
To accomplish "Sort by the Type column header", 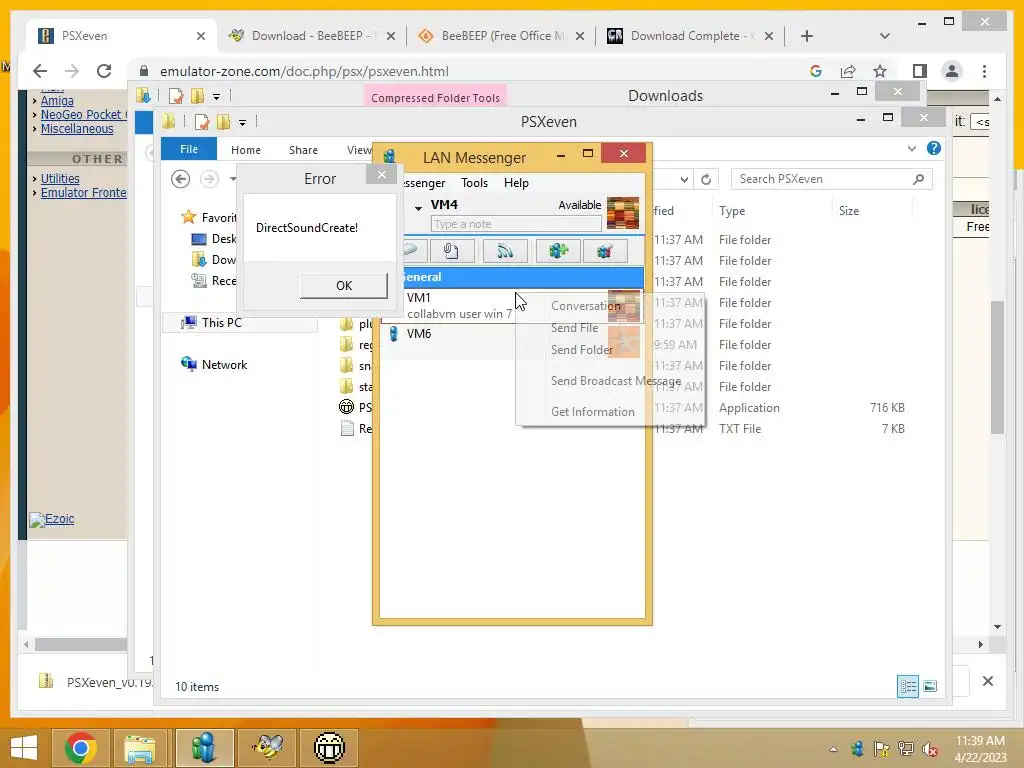I will (731, 211).
